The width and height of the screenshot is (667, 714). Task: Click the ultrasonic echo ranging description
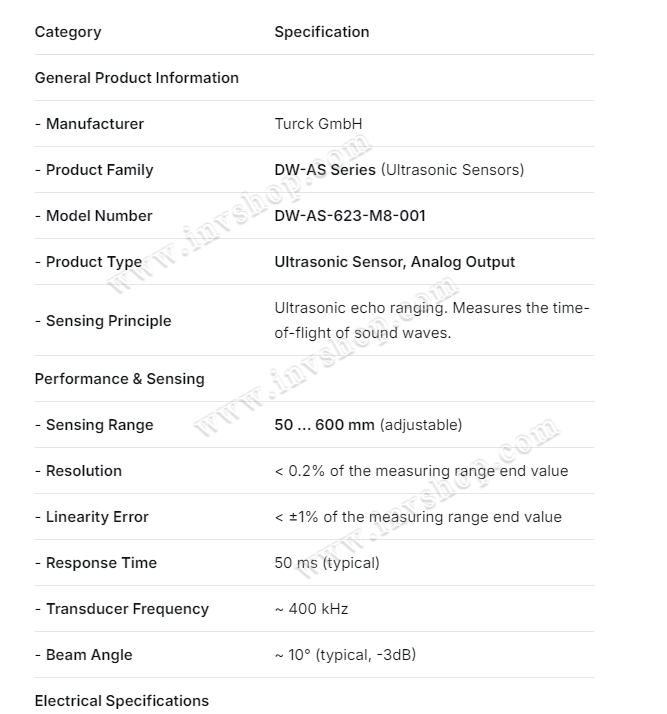432,320
